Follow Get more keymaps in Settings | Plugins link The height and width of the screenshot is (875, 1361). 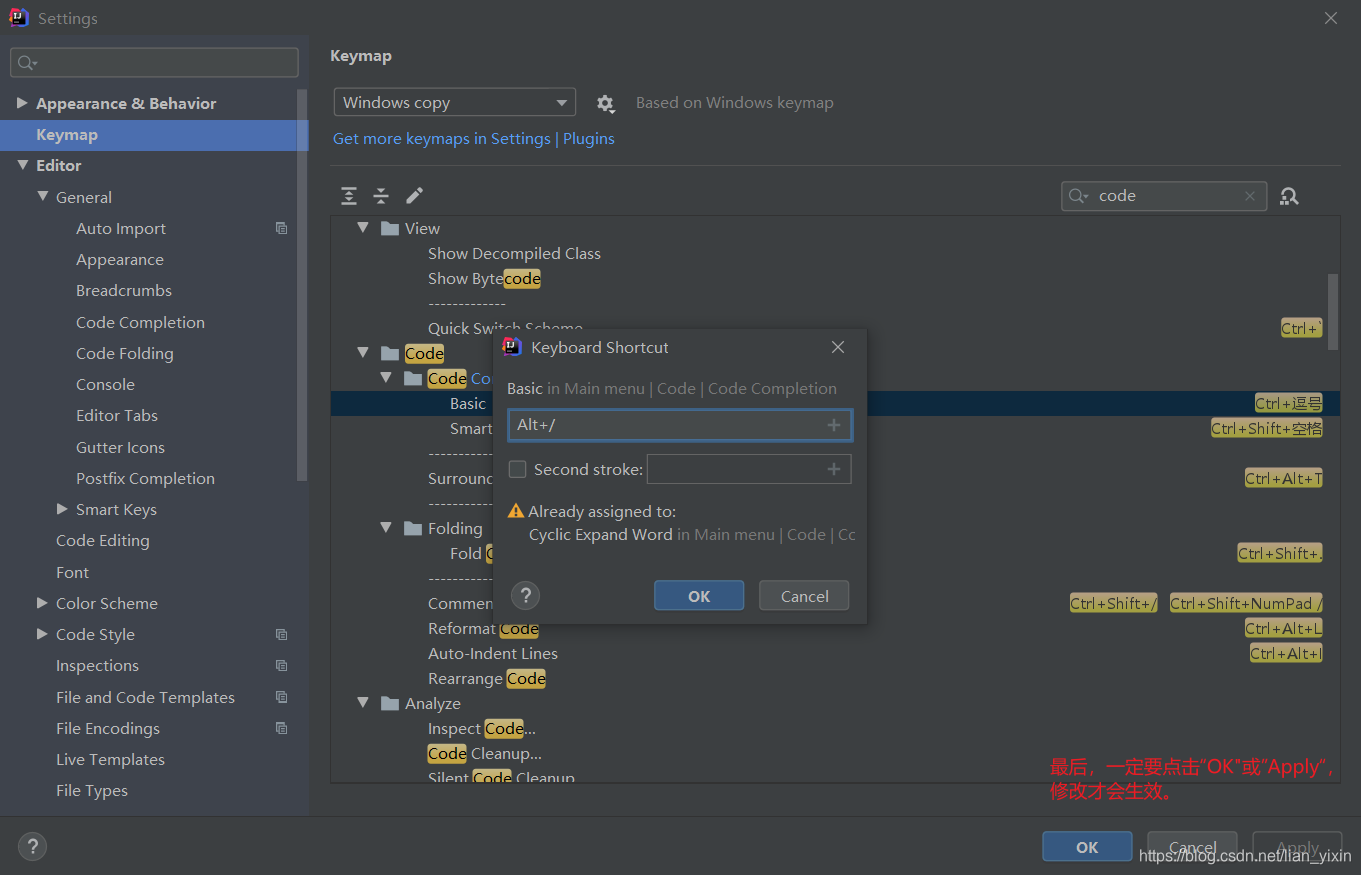pos(474,138)
